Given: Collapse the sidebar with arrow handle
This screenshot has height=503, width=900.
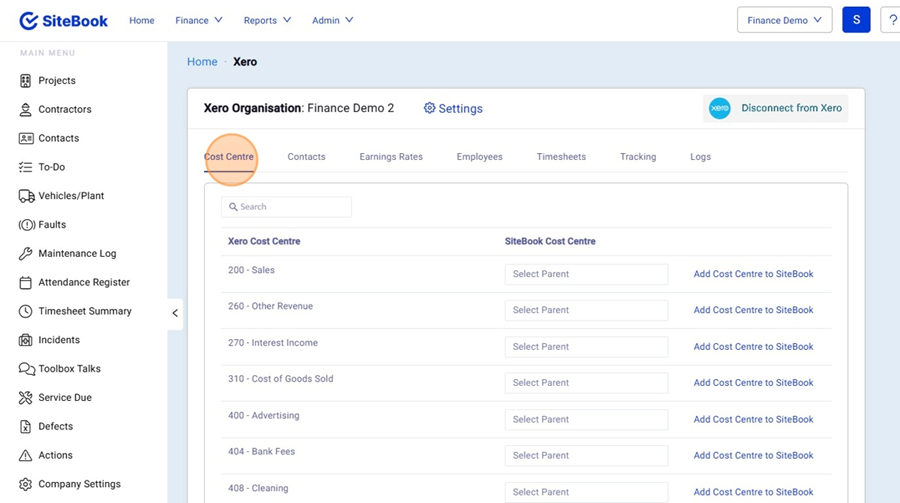Looking at the screenshot, I should 175,313.
